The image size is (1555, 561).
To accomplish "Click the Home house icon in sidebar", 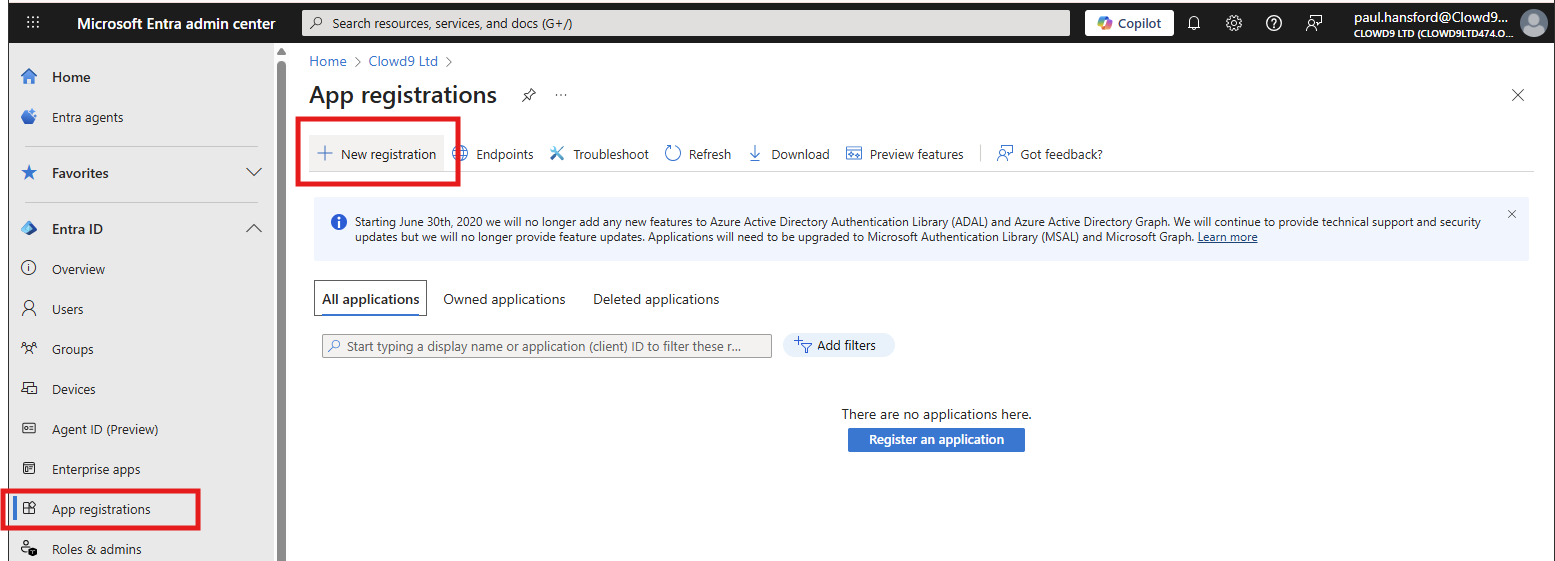I will 30,77.
